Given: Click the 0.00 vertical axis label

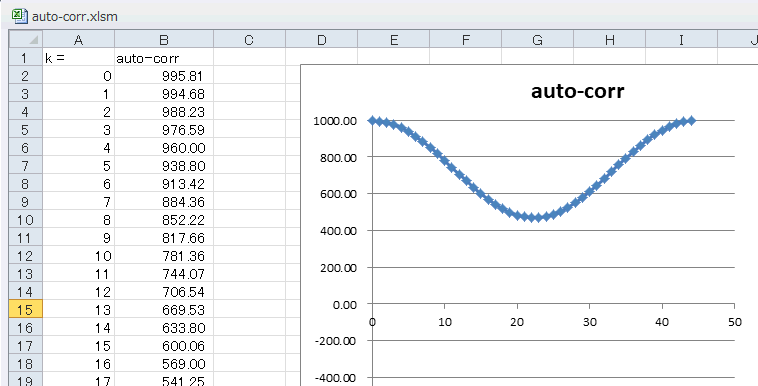Looking at the screenshot, I should point(344,304).
